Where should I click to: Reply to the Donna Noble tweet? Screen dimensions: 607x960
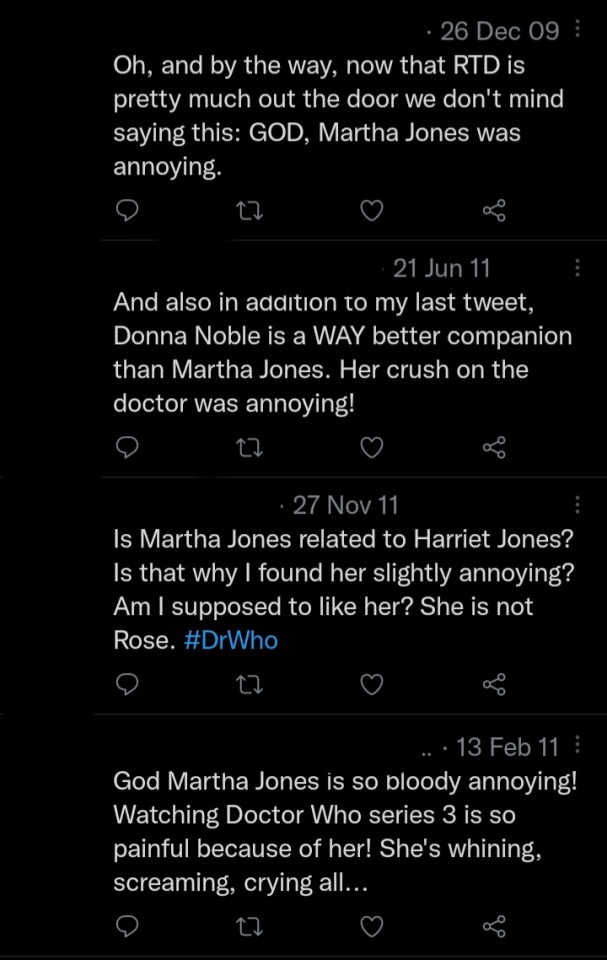[x=127, y=447]
